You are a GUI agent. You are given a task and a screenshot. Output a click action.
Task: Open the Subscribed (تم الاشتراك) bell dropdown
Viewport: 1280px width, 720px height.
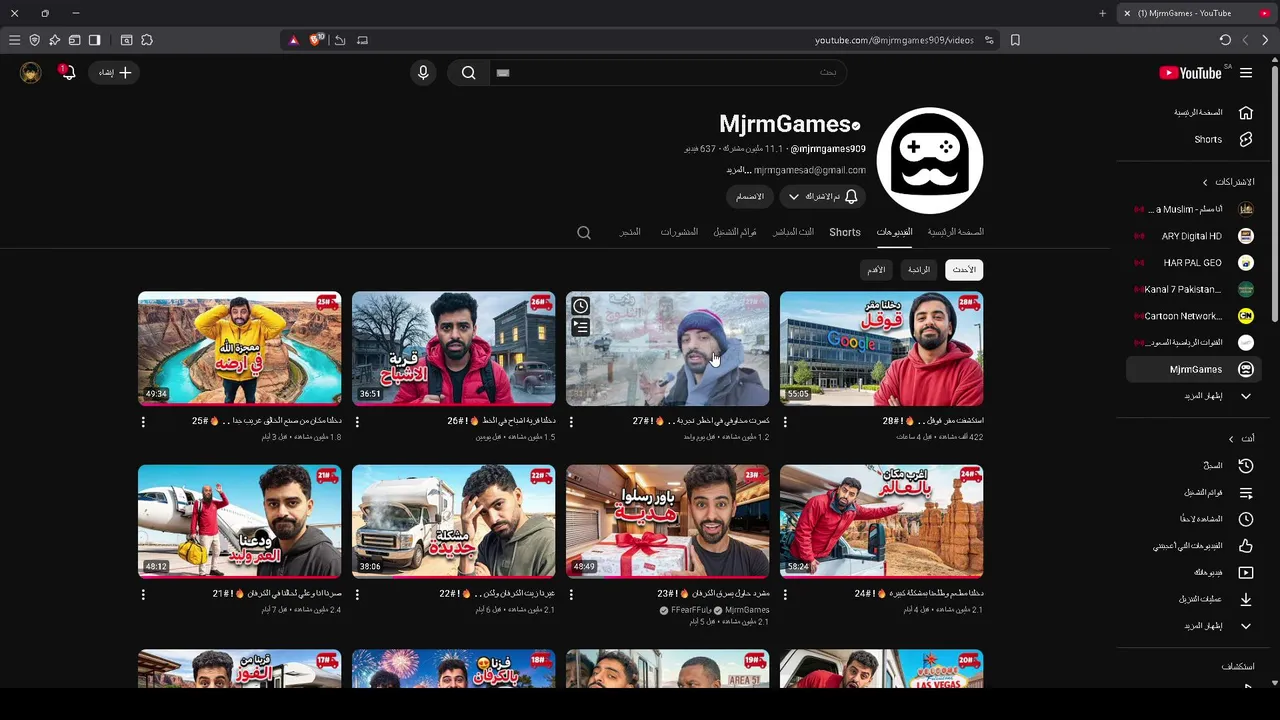tap(822, 197)
